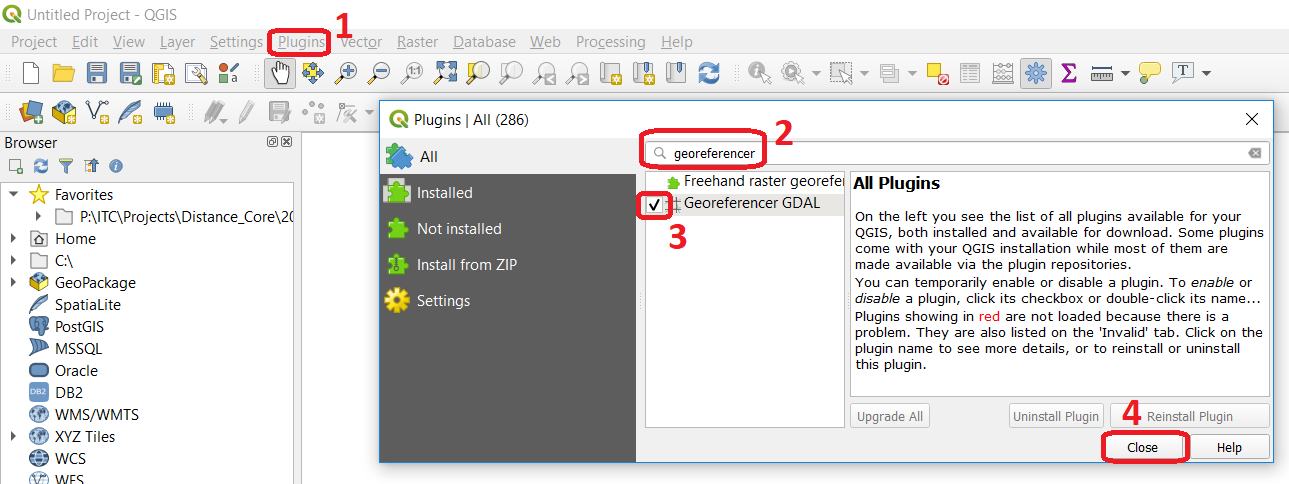Switch to the Not installed tab
1289x484 pixels.
(508, 229)
